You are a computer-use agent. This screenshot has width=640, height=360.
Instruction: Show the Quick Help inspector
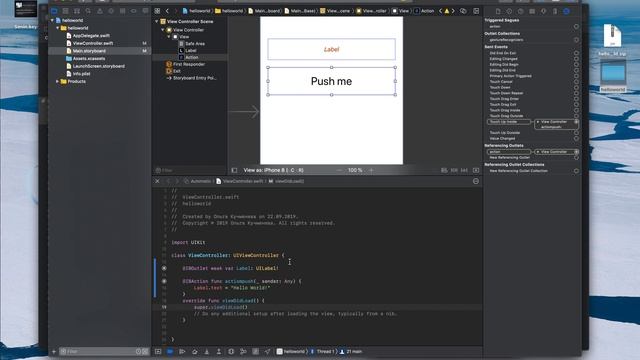(521, 11)
